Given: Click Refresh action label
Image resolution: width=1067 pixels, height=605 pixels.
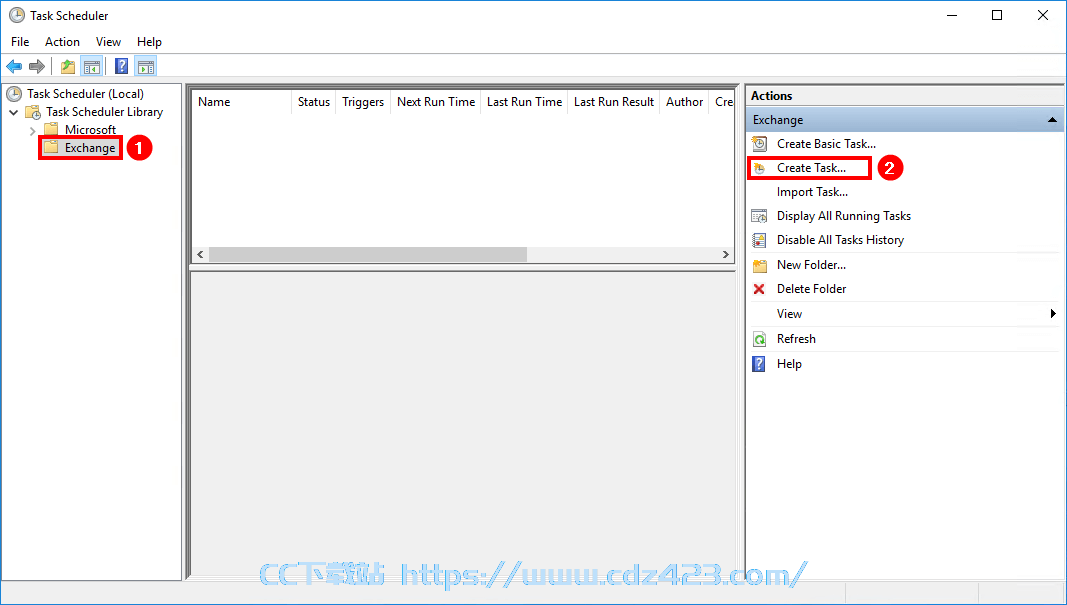Looking at the screenshot, I should pos(796,339).
